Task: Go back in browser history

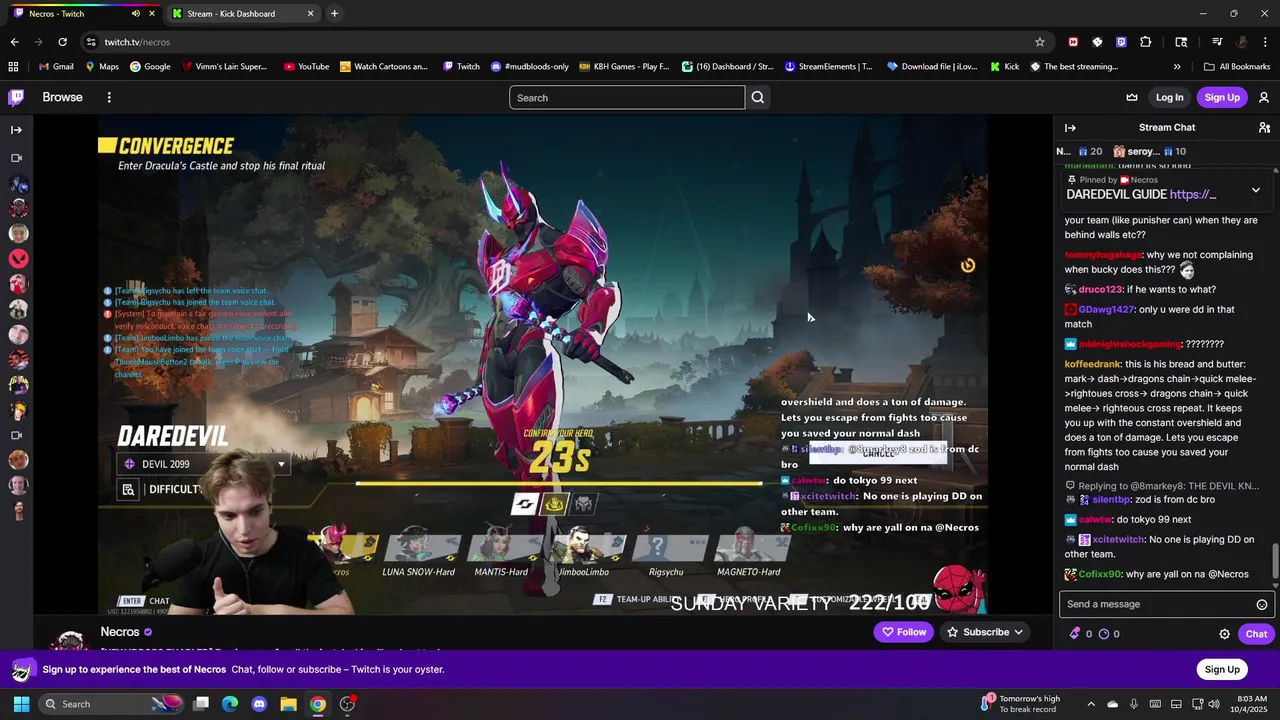Action: pyautogui.click(x=14, y=42)
